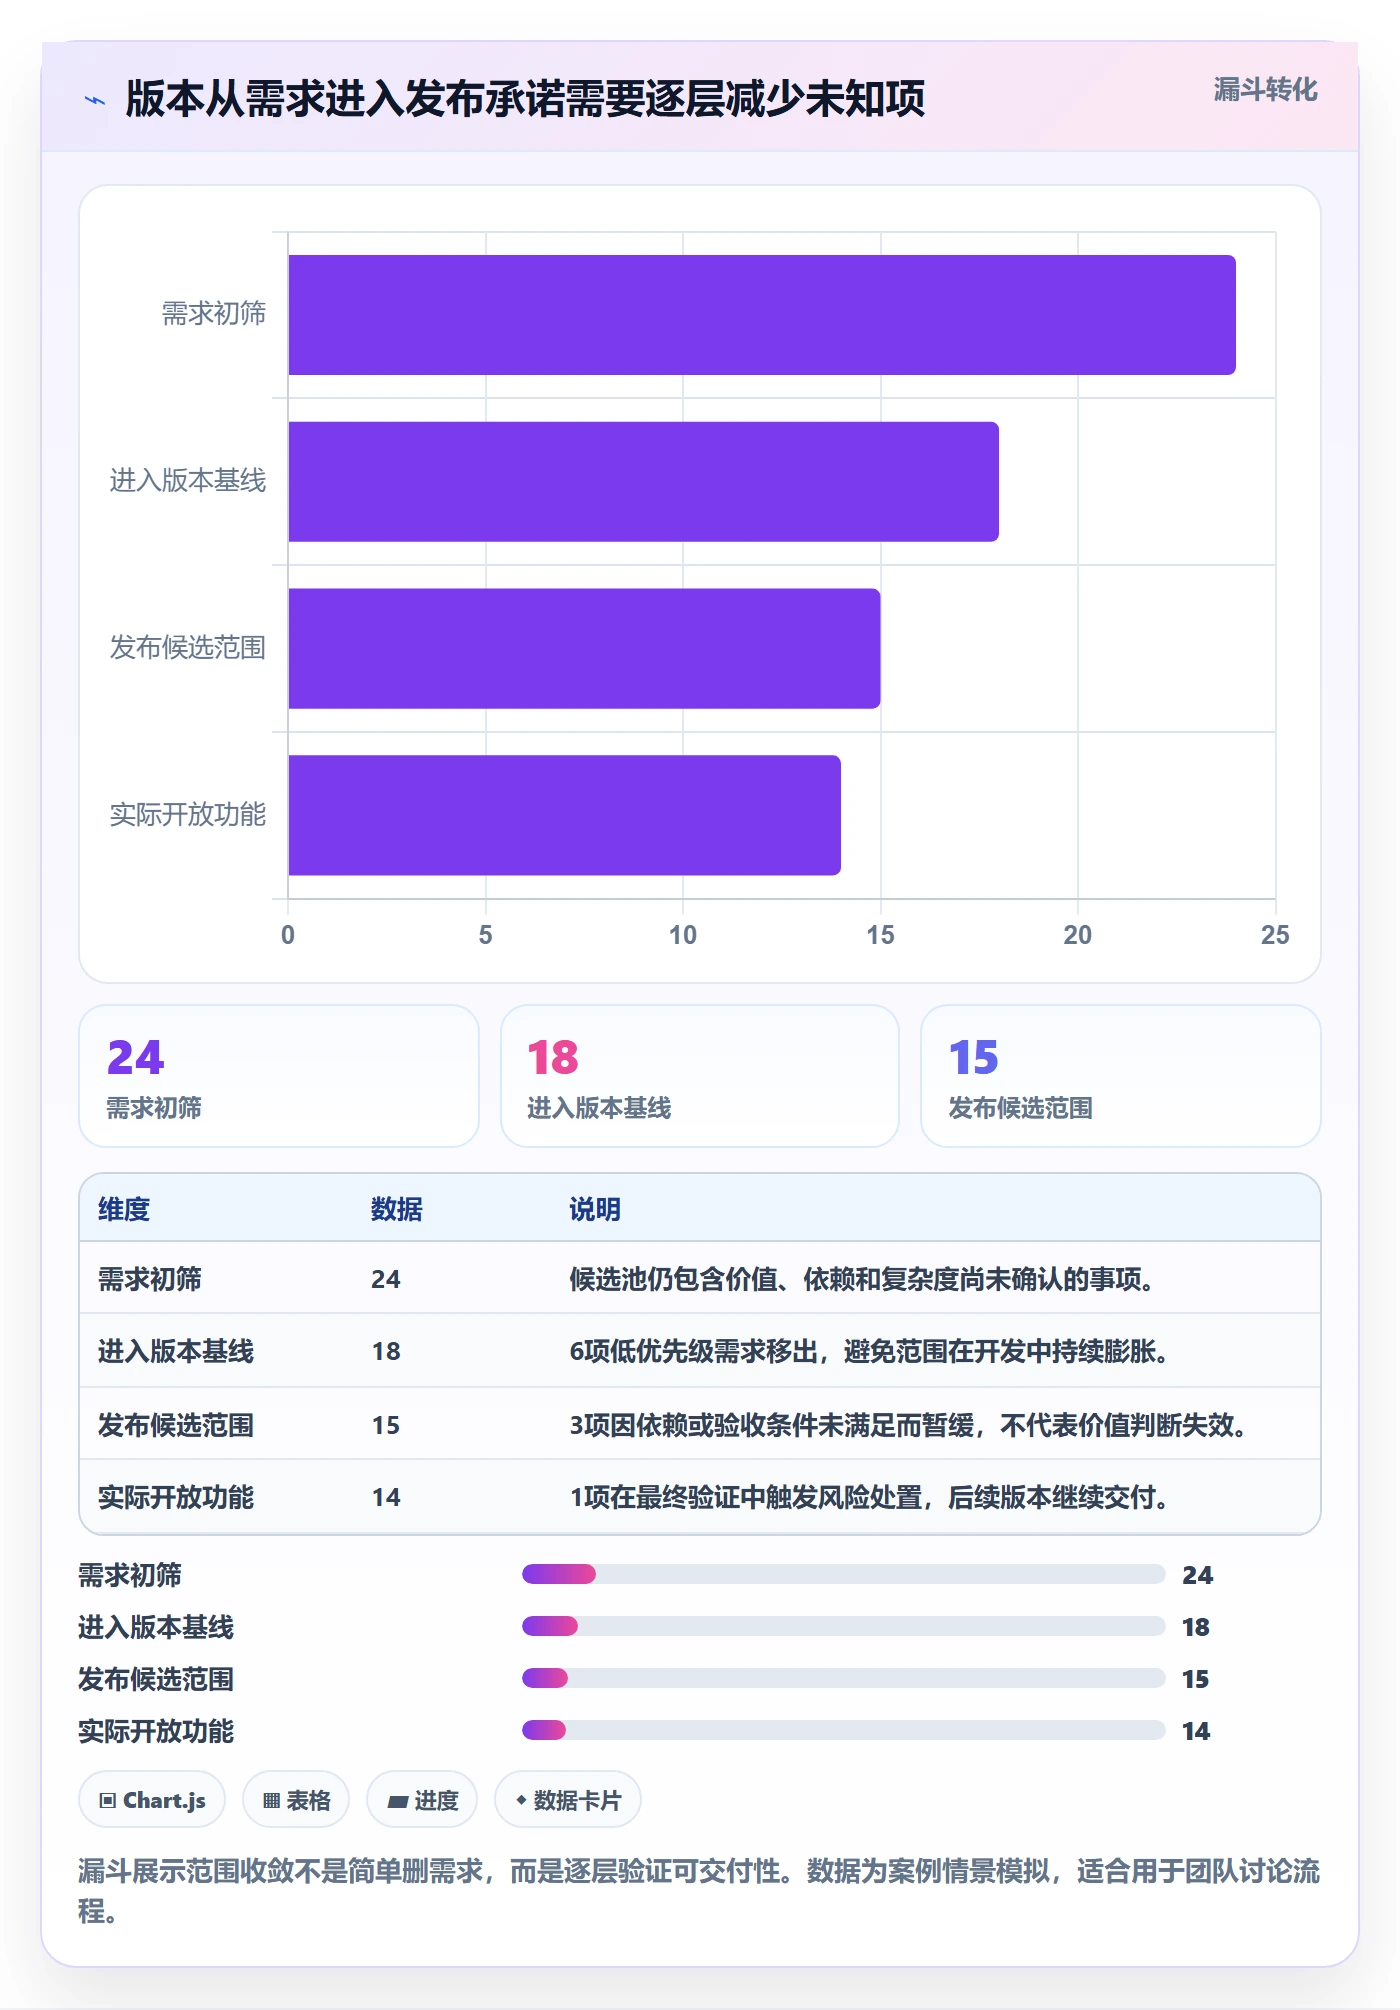This screenshot has width=1400, height=2010.
Task: Click the grid icon in the 表格 chip
Action: [x=272, y=1801]
